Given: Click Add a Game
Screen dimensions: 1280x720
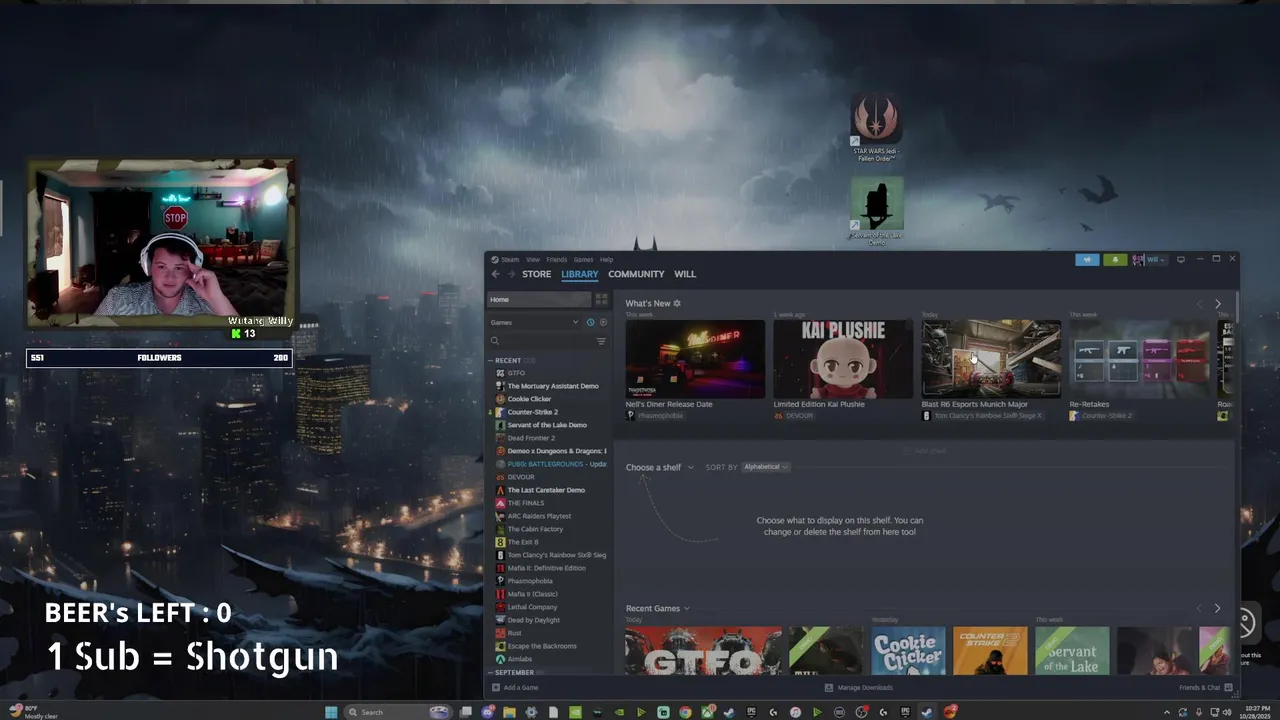Looking at the screenshot, I should [514, 688].
